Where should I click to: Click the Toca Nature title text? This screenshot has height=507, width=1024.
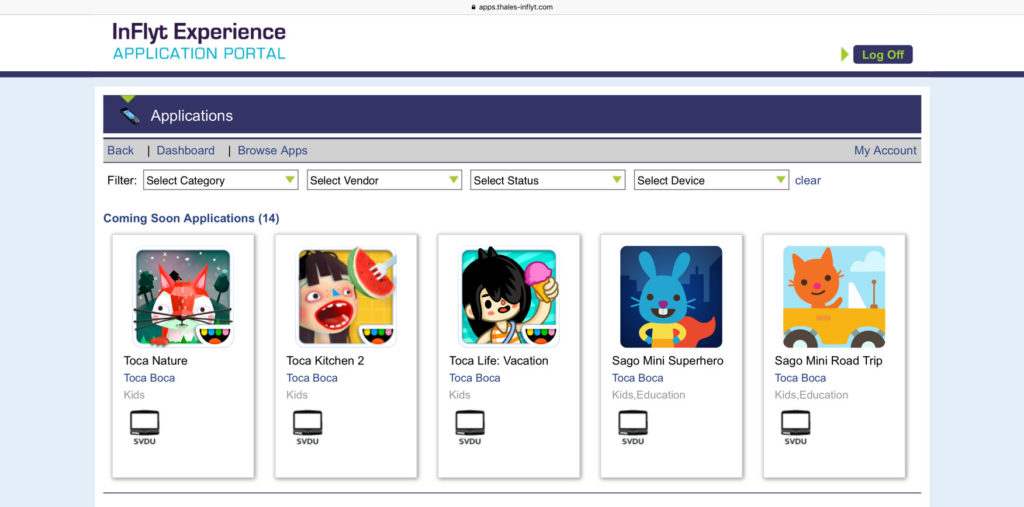(155, 361)
